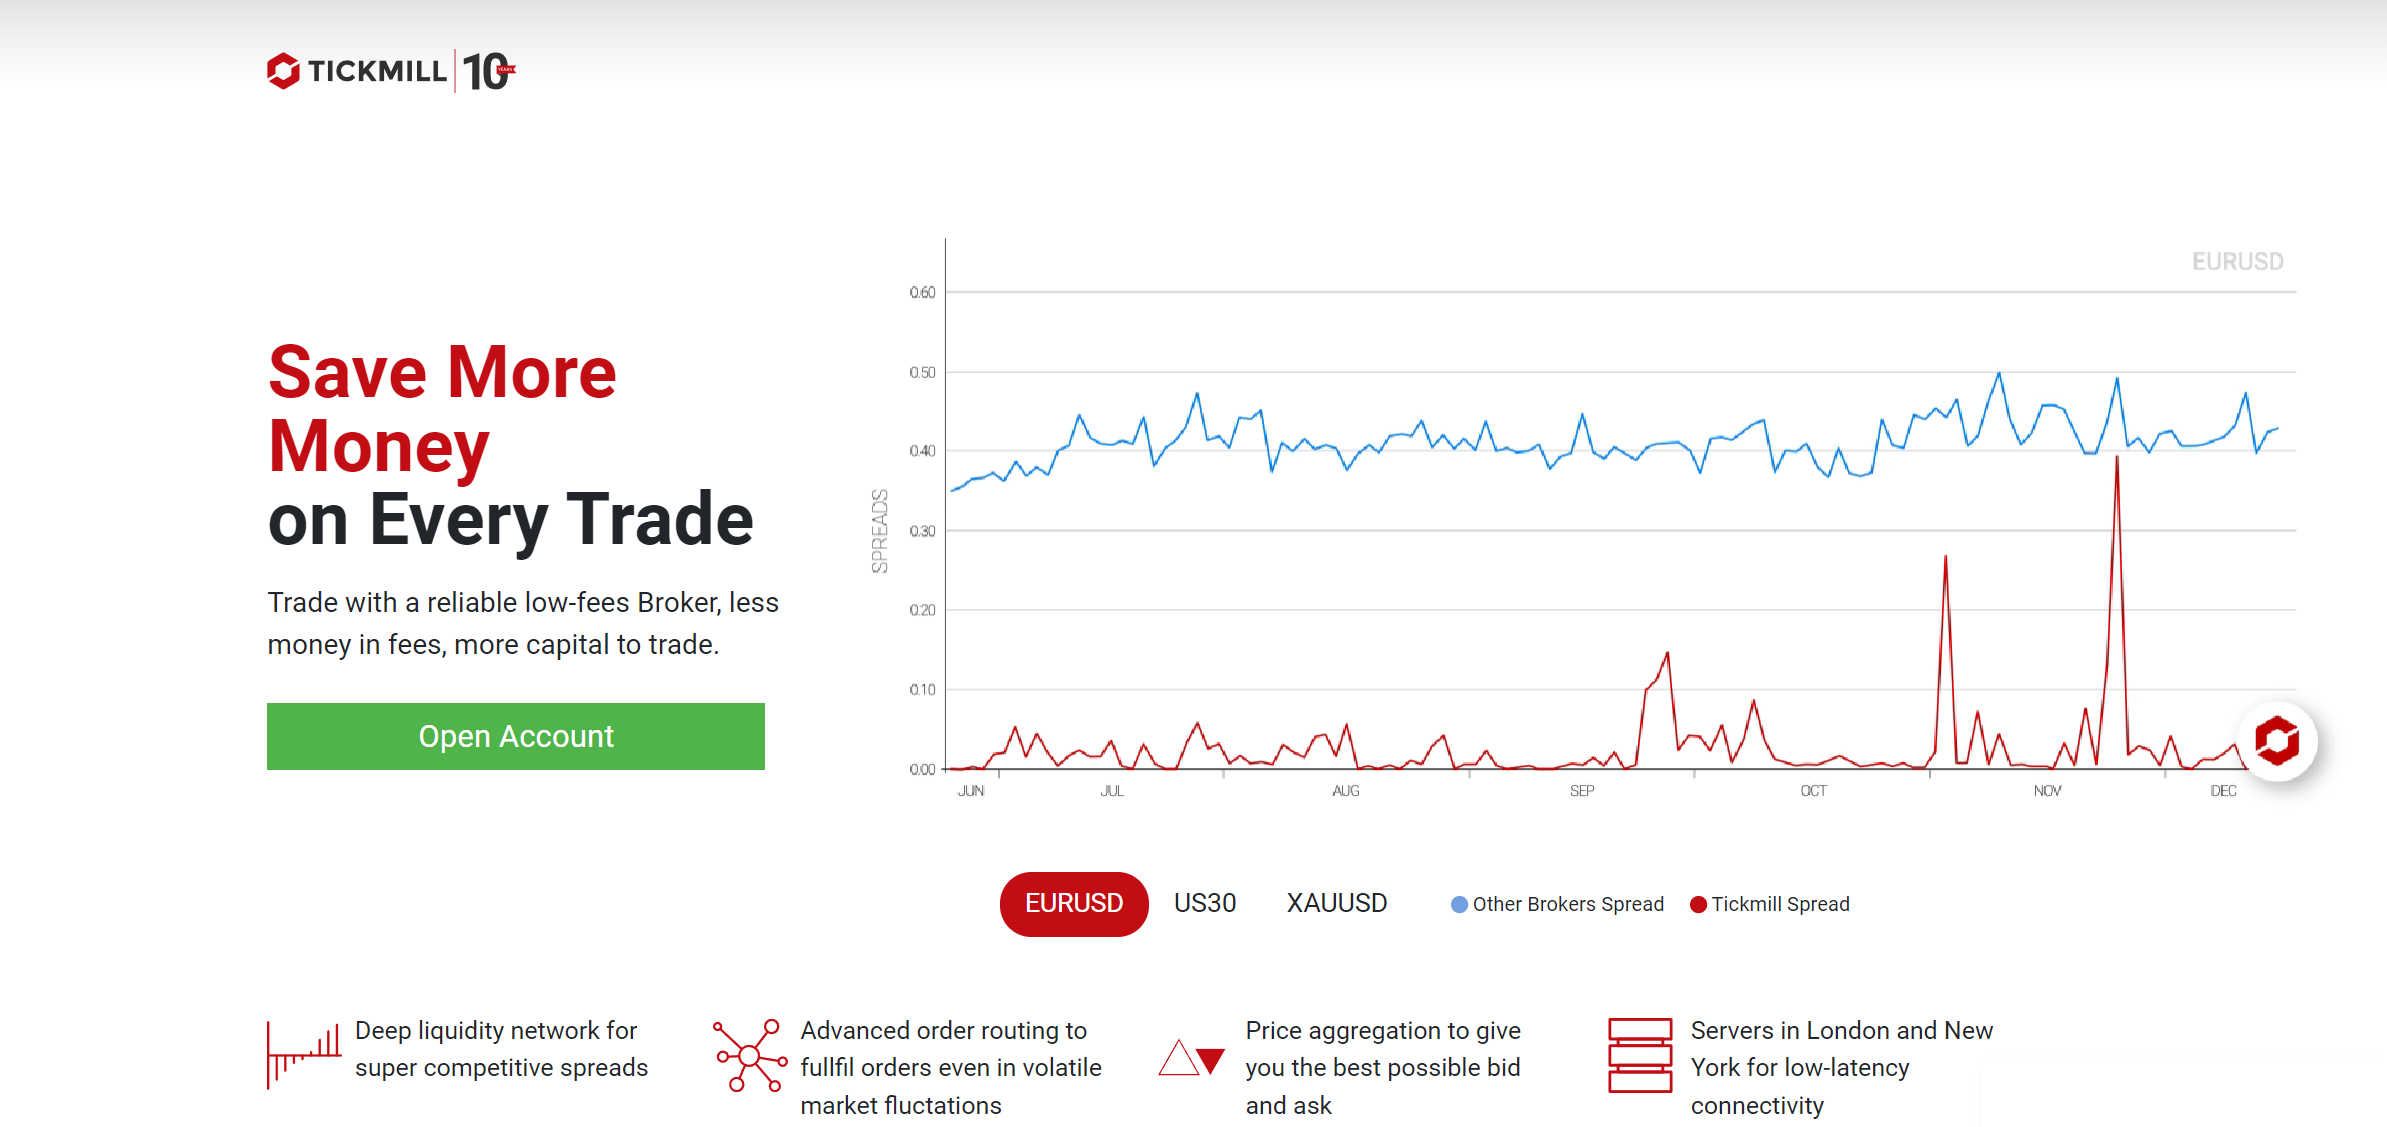Click the deep liquidity network icon
This screenshot has height=1127, width=2387.
[304, 1054]
